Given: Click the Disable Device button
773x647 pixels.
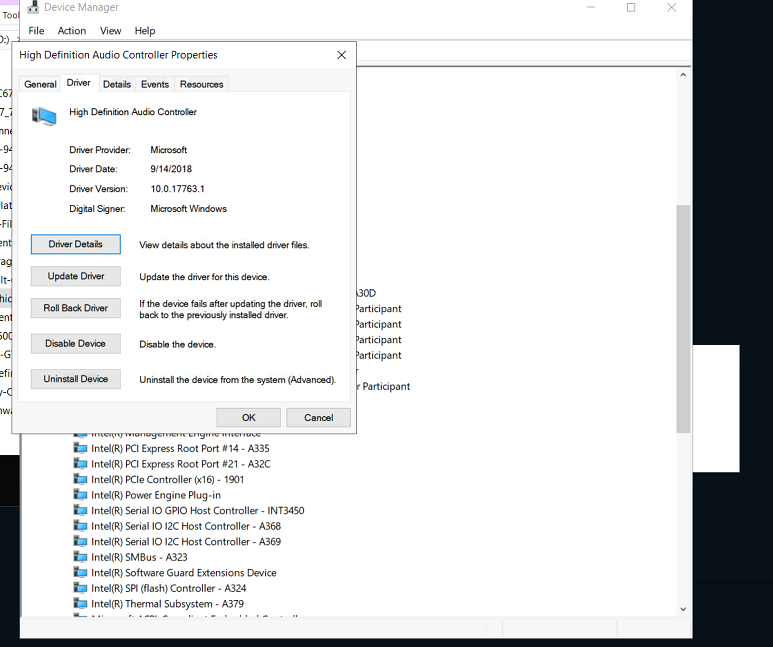Looking at the screenshot, I should click(75, 343).
